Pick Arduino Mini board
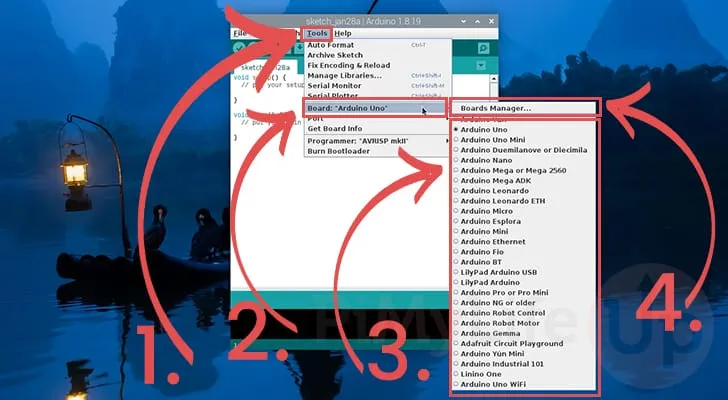 524,232
